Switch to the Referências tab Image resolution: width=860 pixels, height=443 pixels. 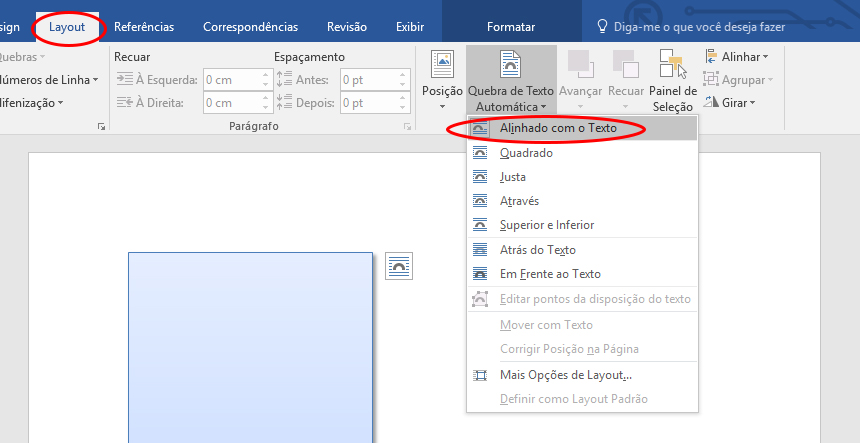pyautogui.click(x=144, y=27)
